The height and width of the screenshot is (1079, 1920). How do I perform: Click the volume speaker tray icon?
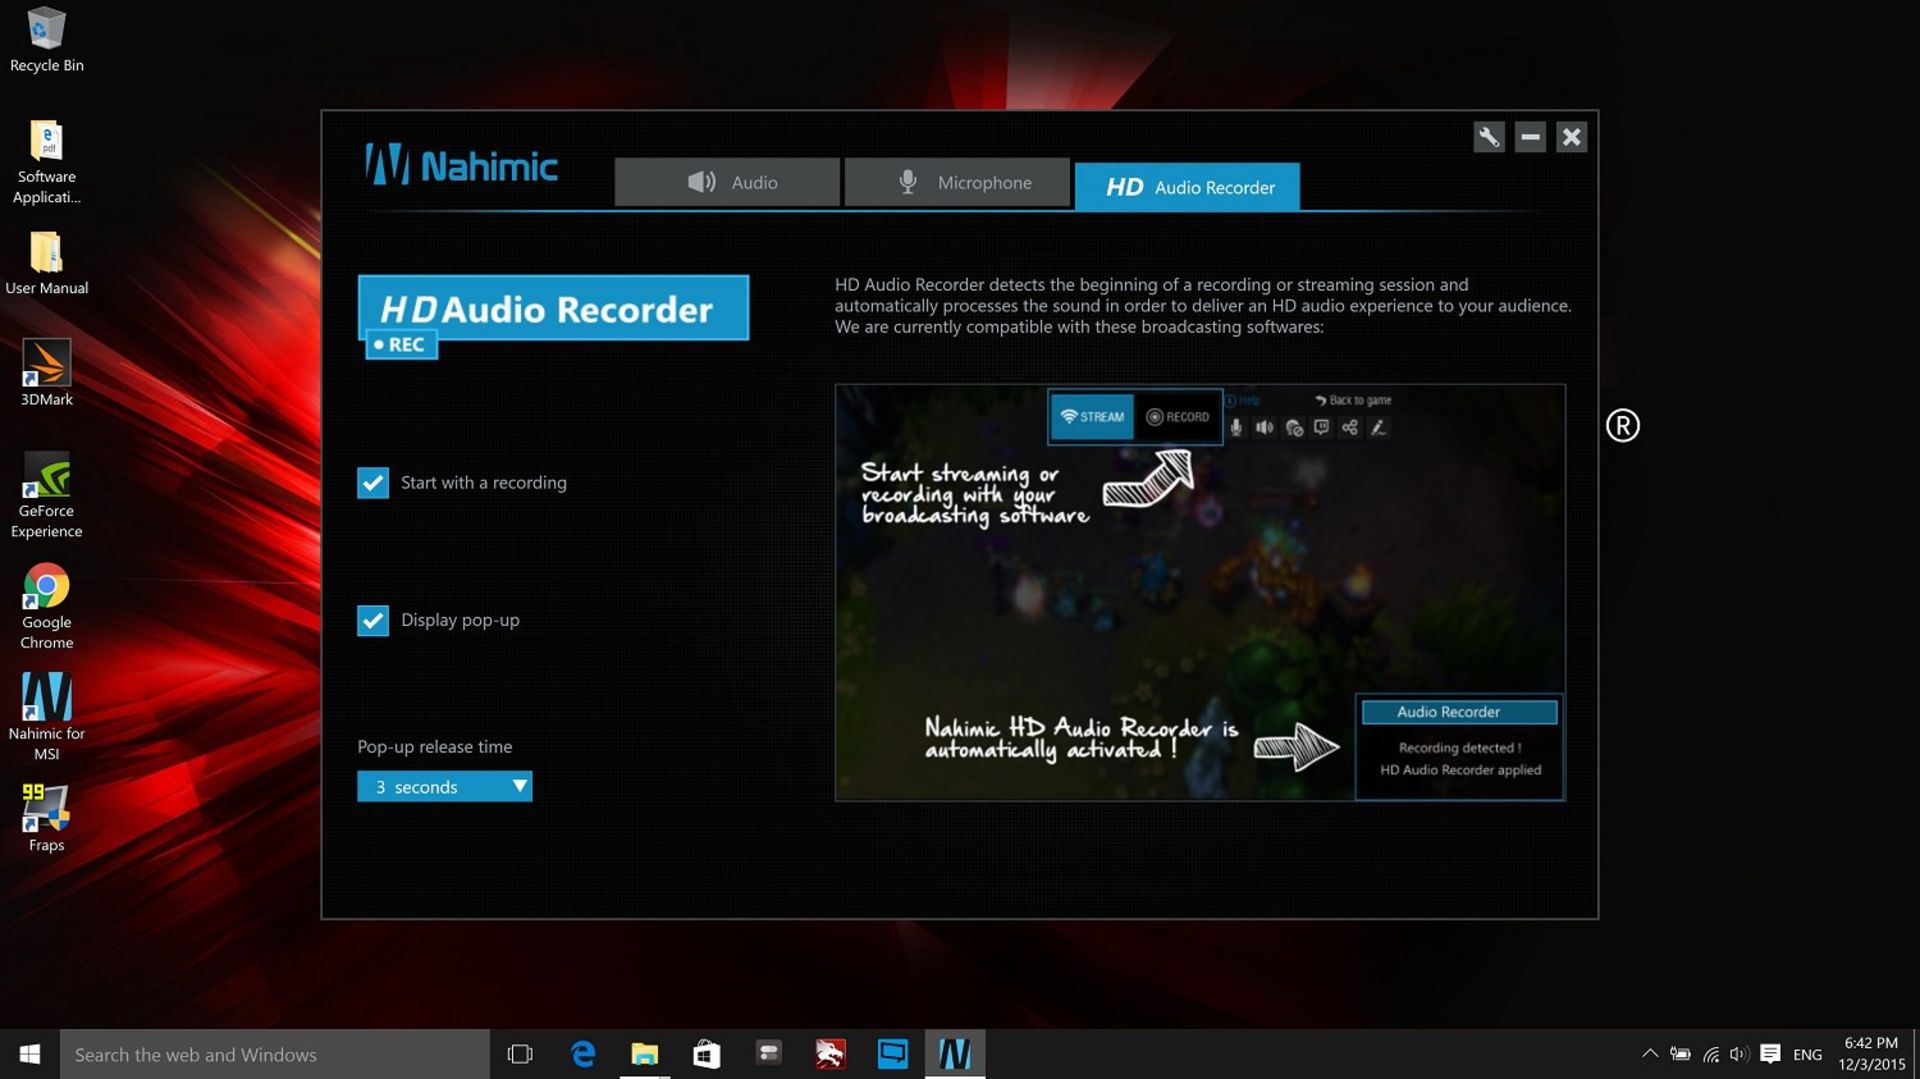pyautogui.click(x=1740, y=1054)
